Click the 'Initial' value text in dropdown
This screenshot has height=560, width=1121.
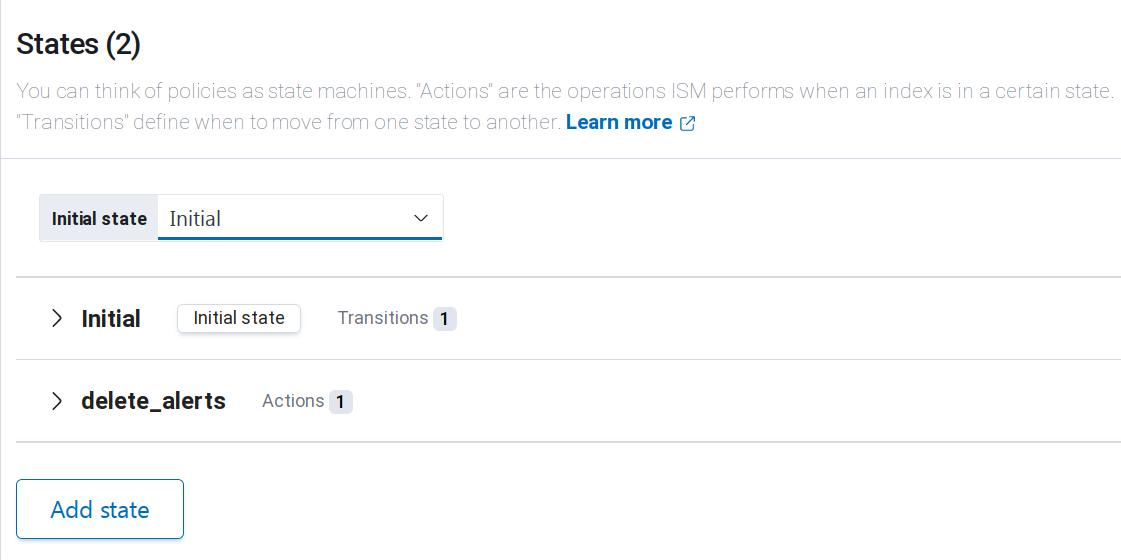point(195,219)
